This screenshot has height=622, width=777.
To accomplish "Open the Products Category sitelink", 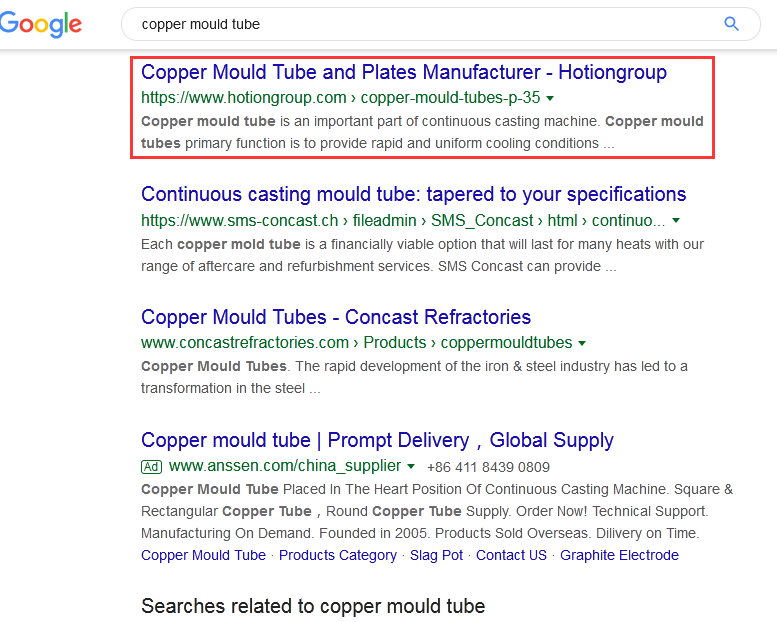I will coord(337,555).
